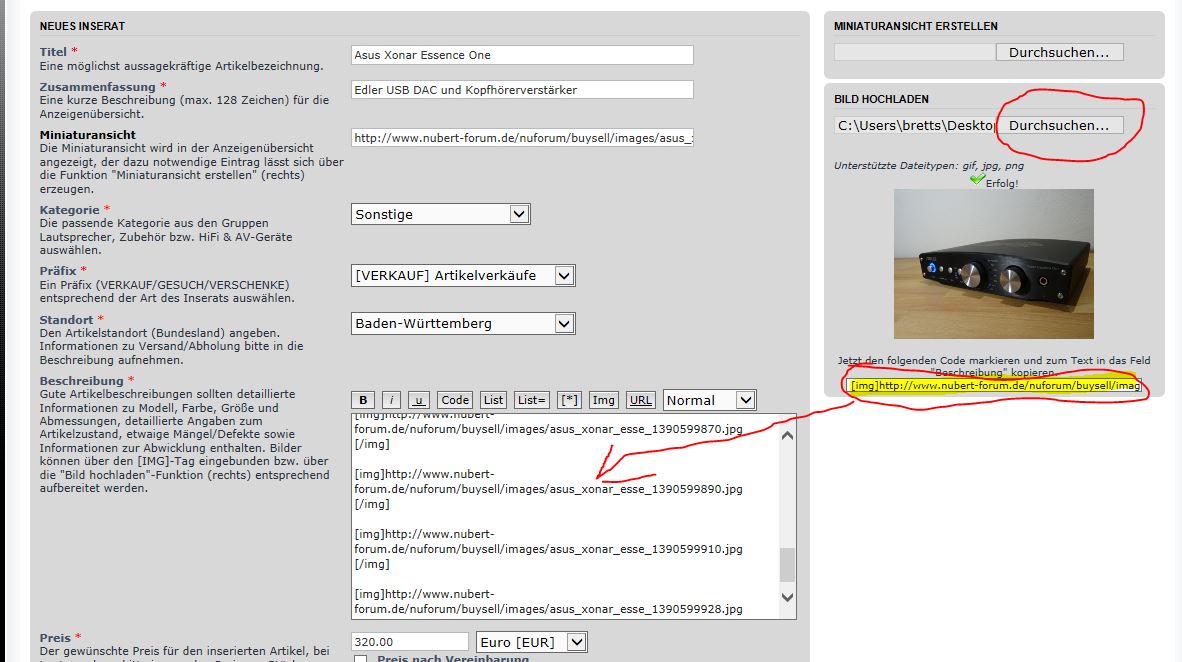This screenshot has height=662, width=1182.
Task: Open the Kategorie dropdown showing Sonstige
Action: click(441, 214)
